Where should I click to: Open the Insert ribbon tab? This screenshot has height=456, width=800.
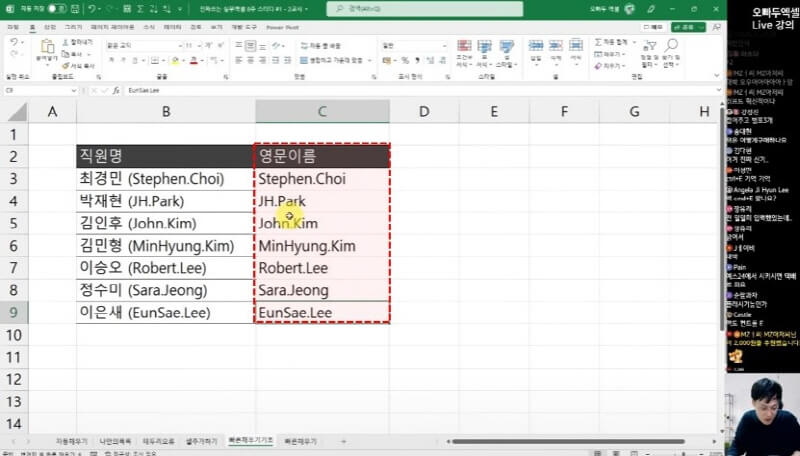pos(50,27)
